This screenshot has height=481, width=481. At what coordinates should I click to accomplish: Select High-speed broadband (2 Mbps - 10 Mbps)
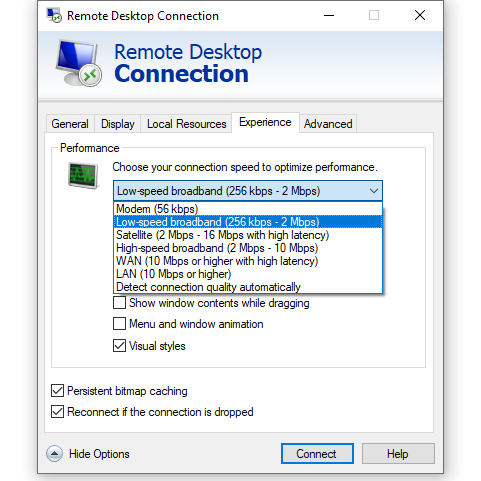pos(248,248)
